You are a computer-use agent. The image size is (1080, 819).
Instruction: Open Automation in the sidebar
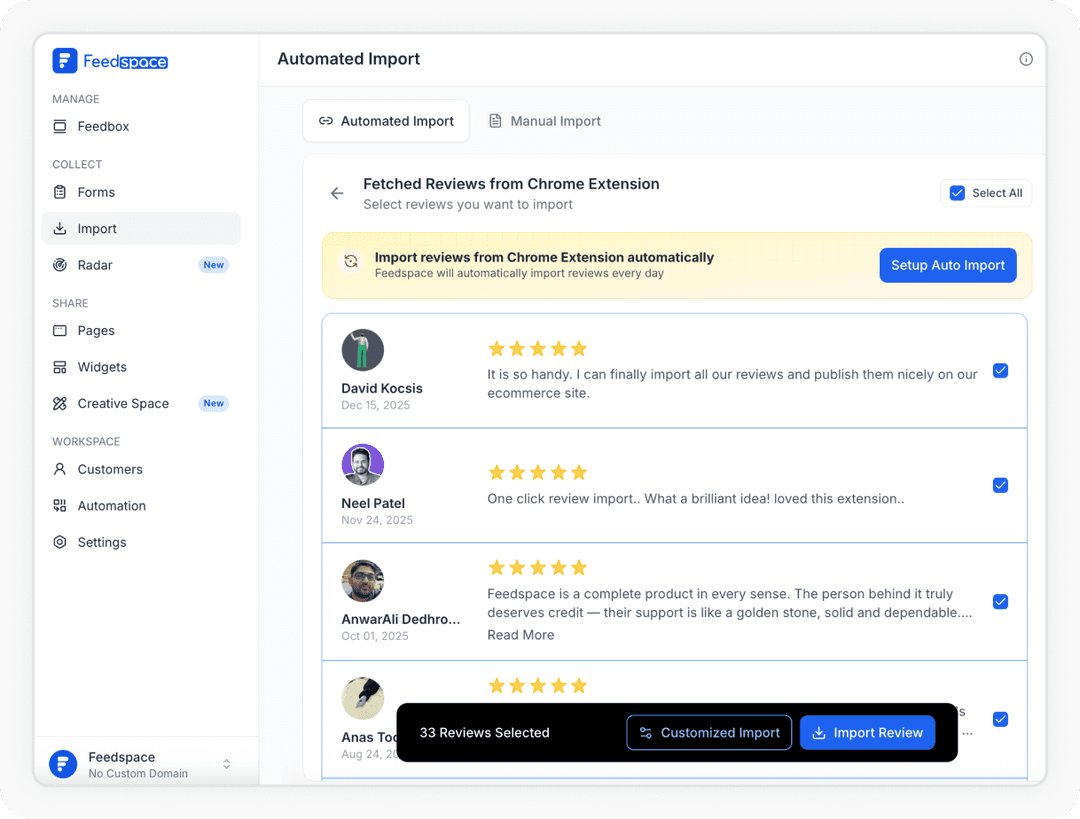pyautogui.click(x=141, y=506)
